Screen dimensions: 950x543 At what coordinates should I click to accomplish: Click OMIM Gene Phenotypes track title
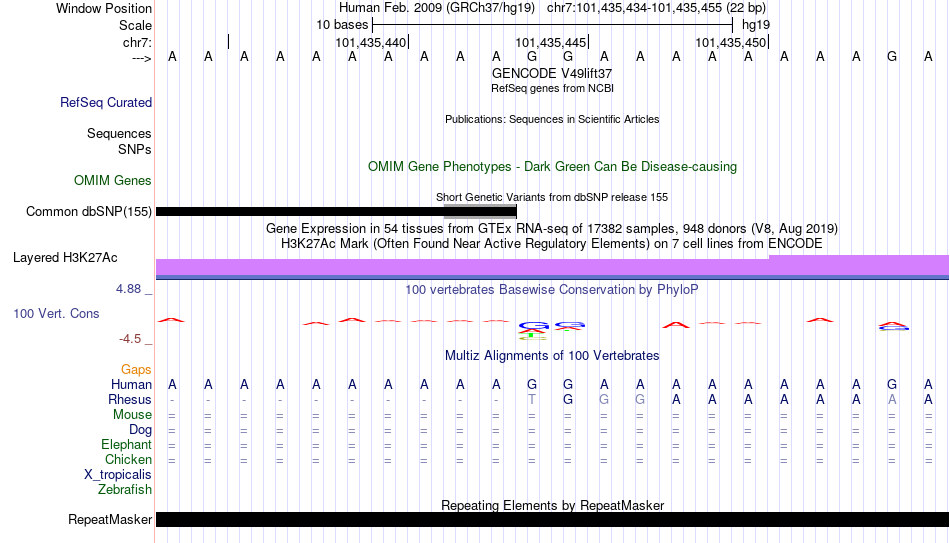552,167
